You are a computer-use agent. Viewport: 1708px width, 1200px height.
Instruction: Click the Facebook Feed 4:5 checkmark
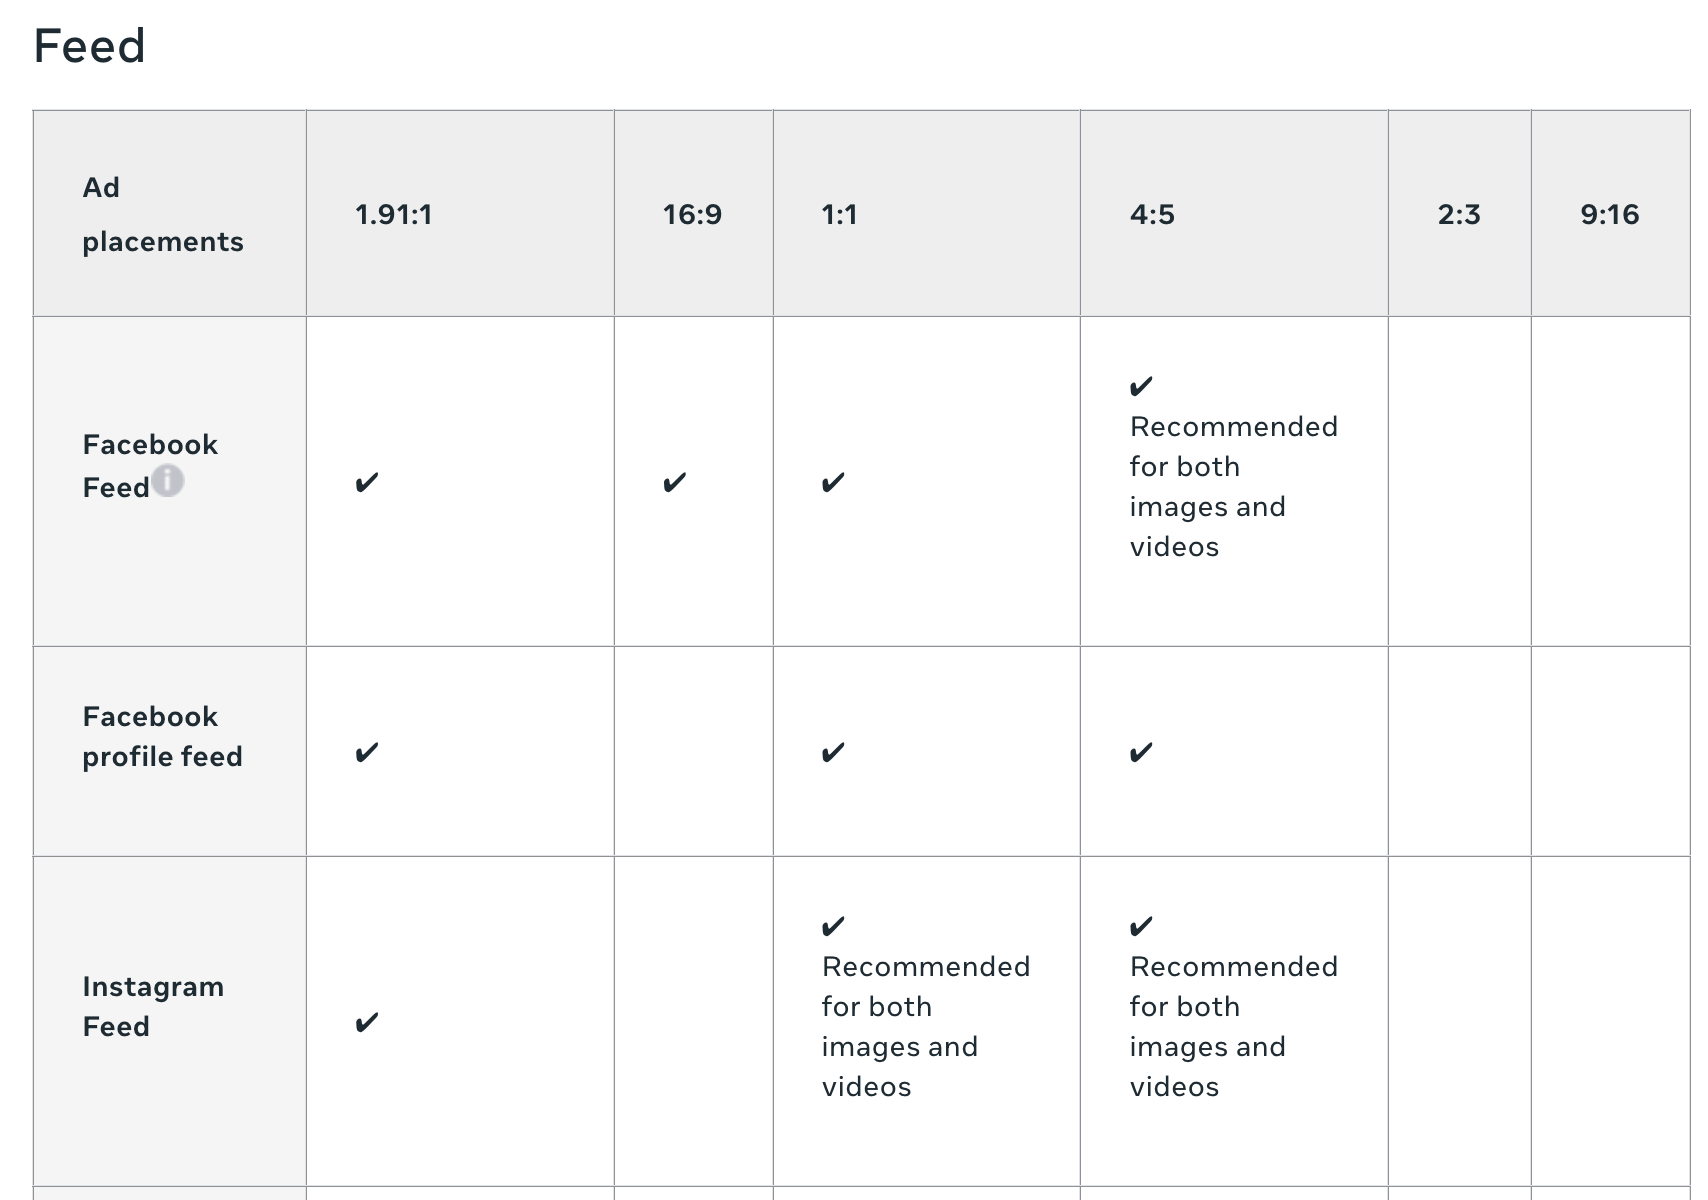coord(1141,386)
